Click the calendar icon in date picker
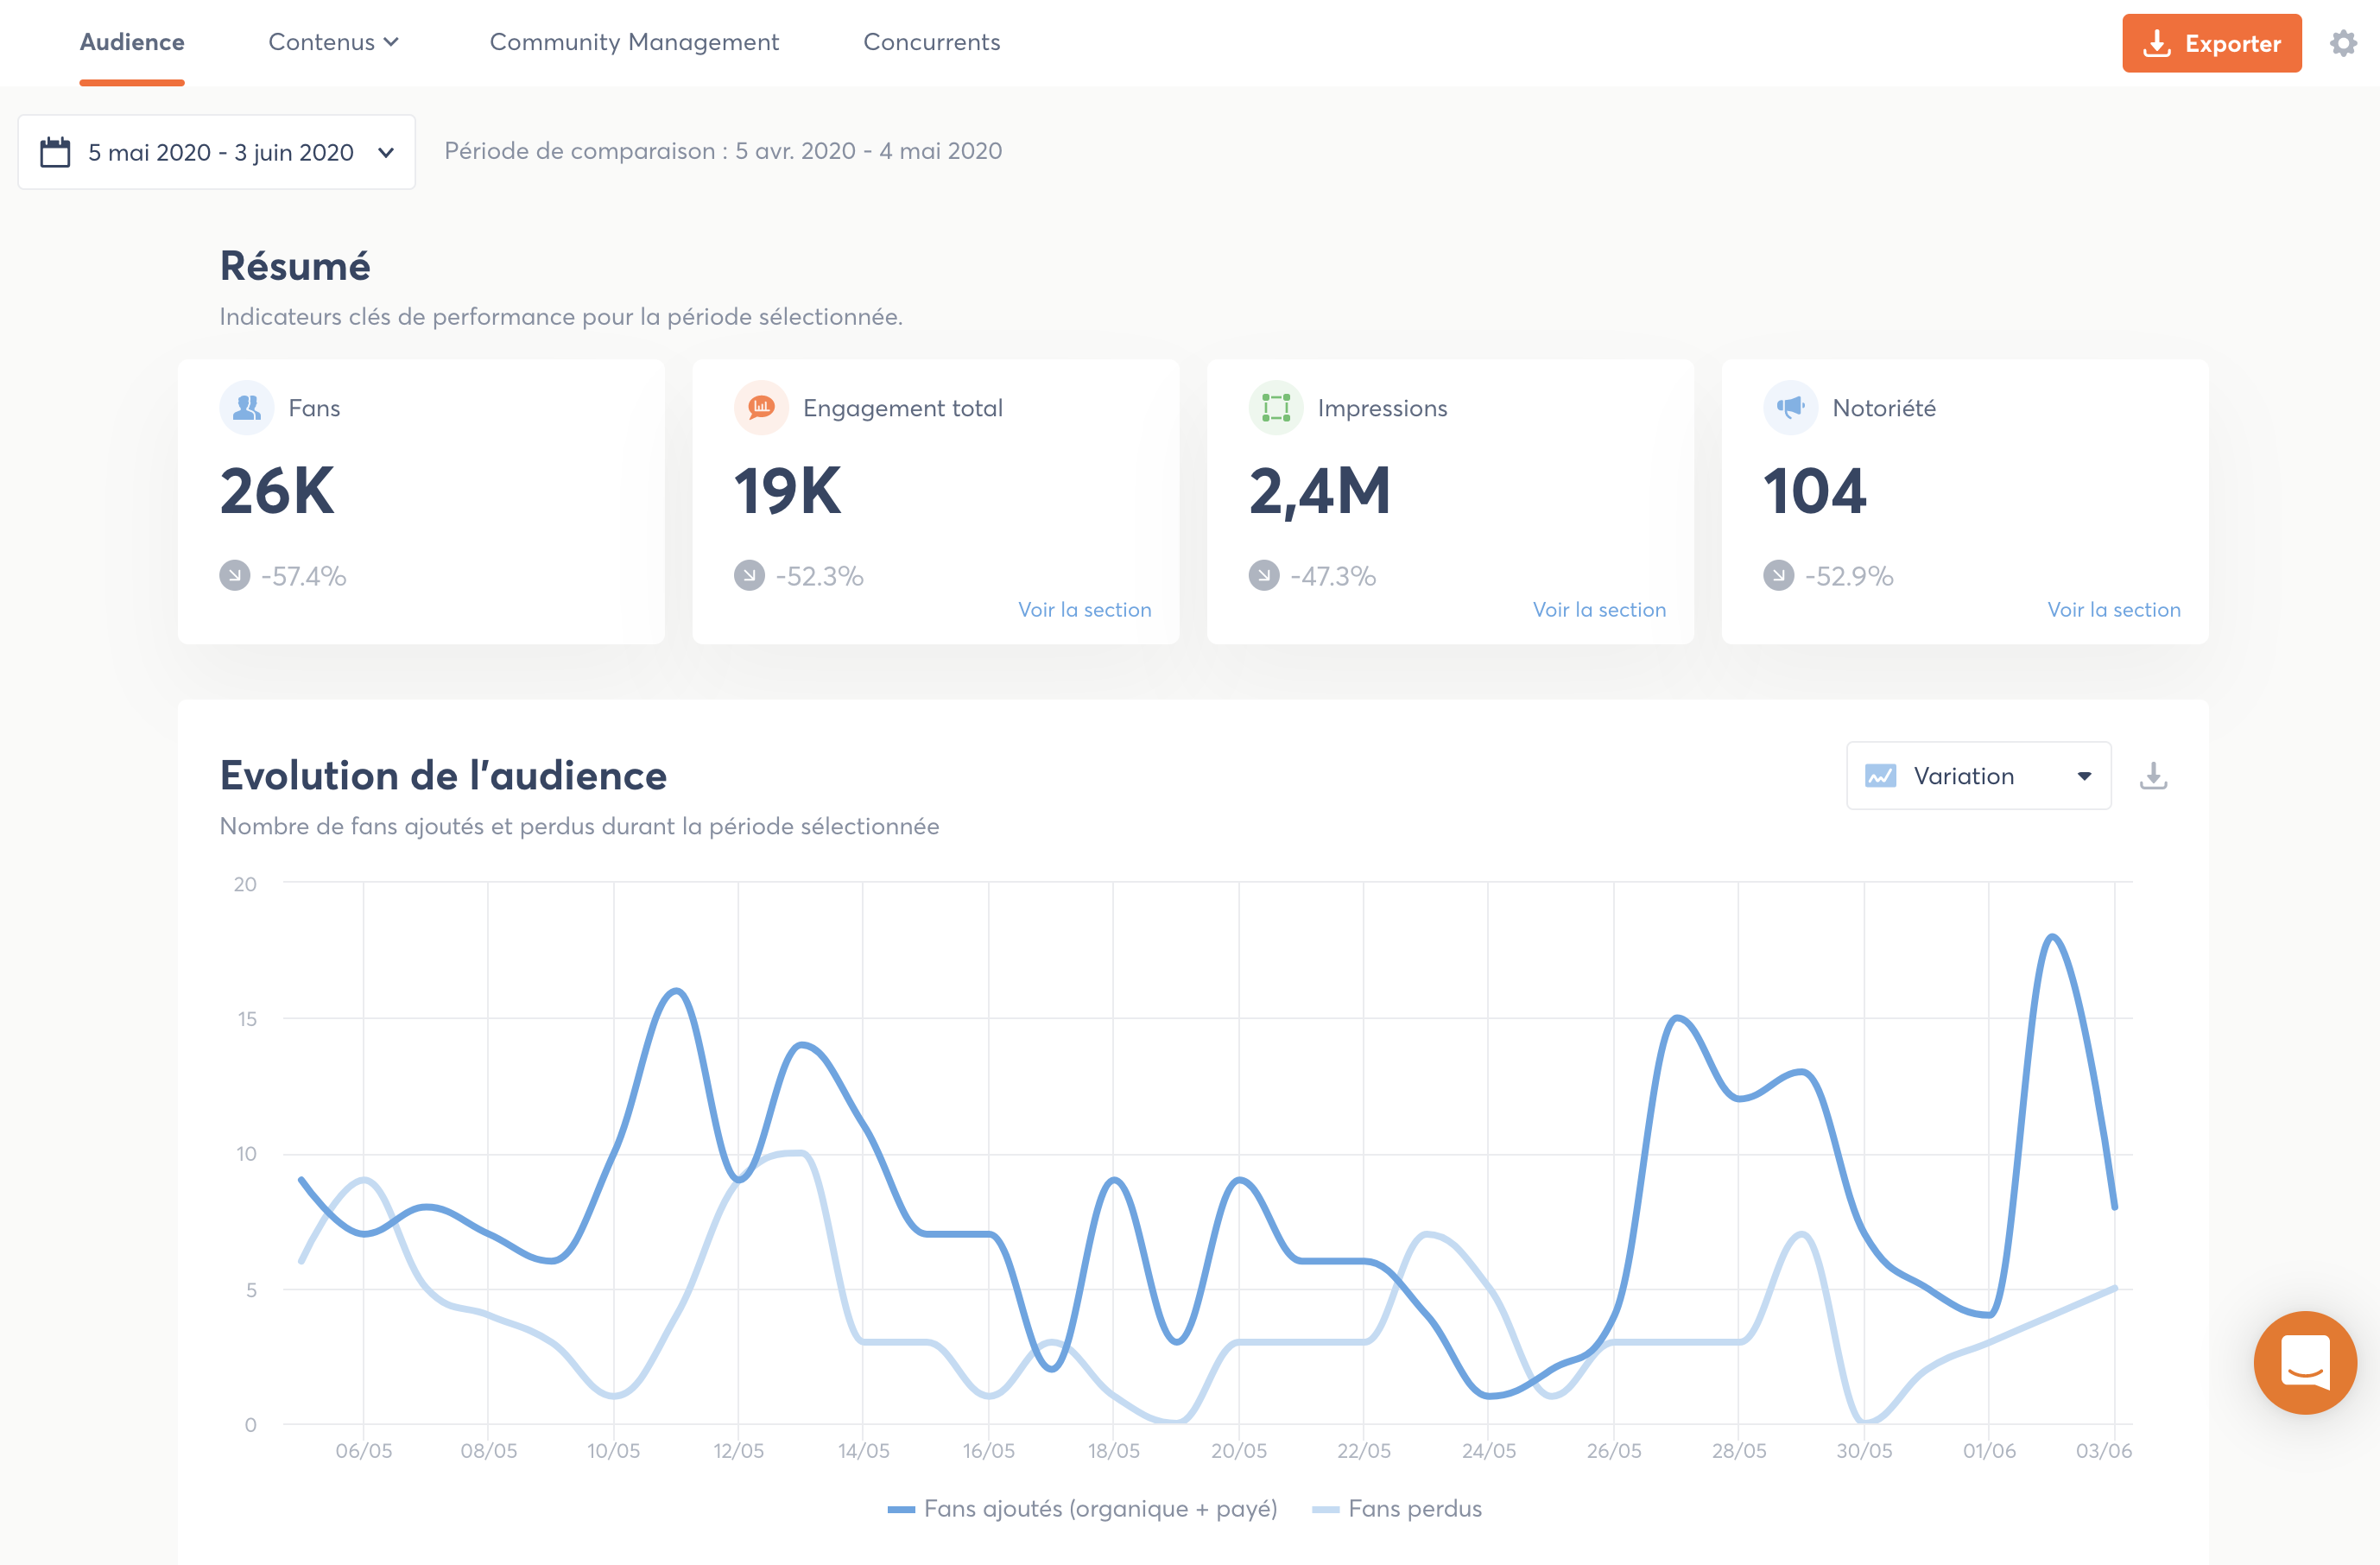Screen dimensions: 2380x1565 coord(55,152)
